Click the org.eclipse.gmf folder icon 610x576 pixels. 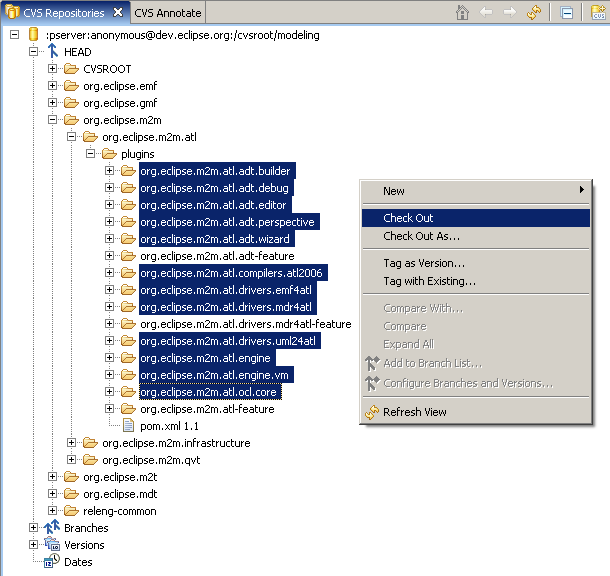pos(71,103)
